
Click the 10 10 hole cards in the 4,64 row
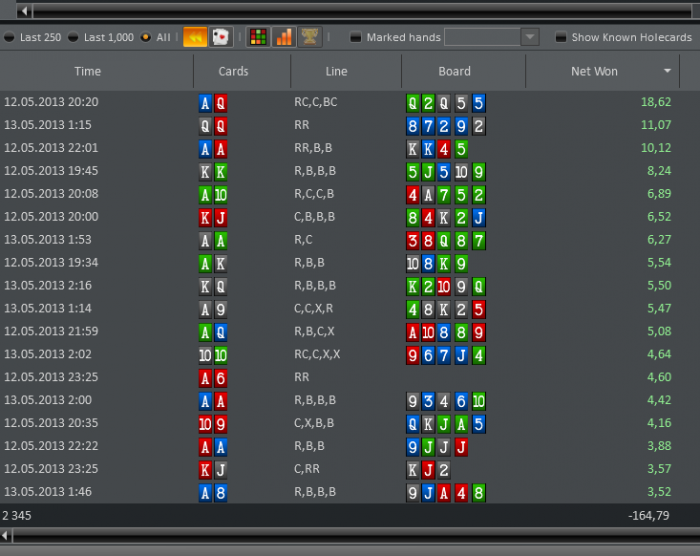coord(213,355)
